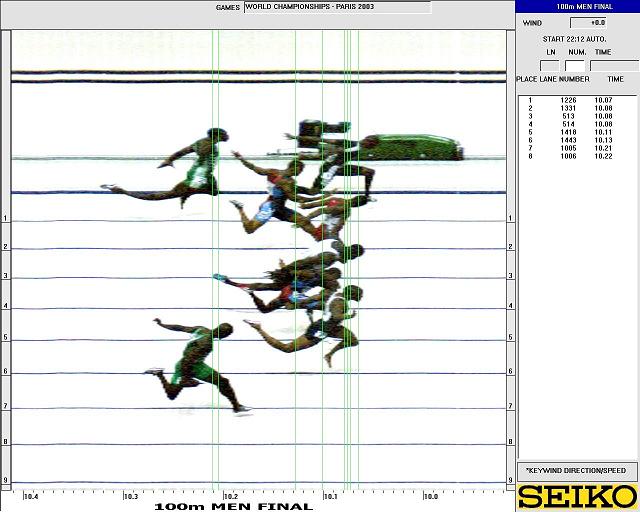Select eighth place row with time 10.22

(576, 156)
